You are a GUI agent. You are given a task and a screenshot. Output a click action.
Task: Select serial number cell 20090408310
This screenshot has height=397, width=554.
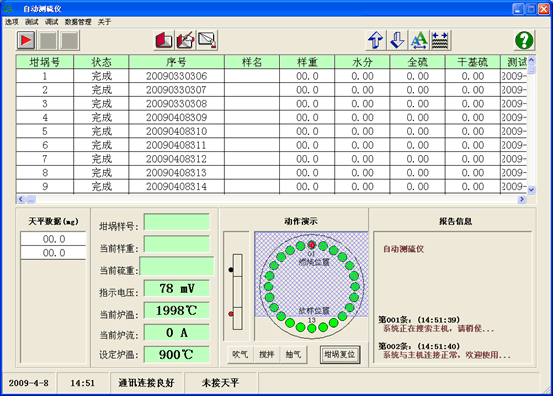click(x=176, y=131)
